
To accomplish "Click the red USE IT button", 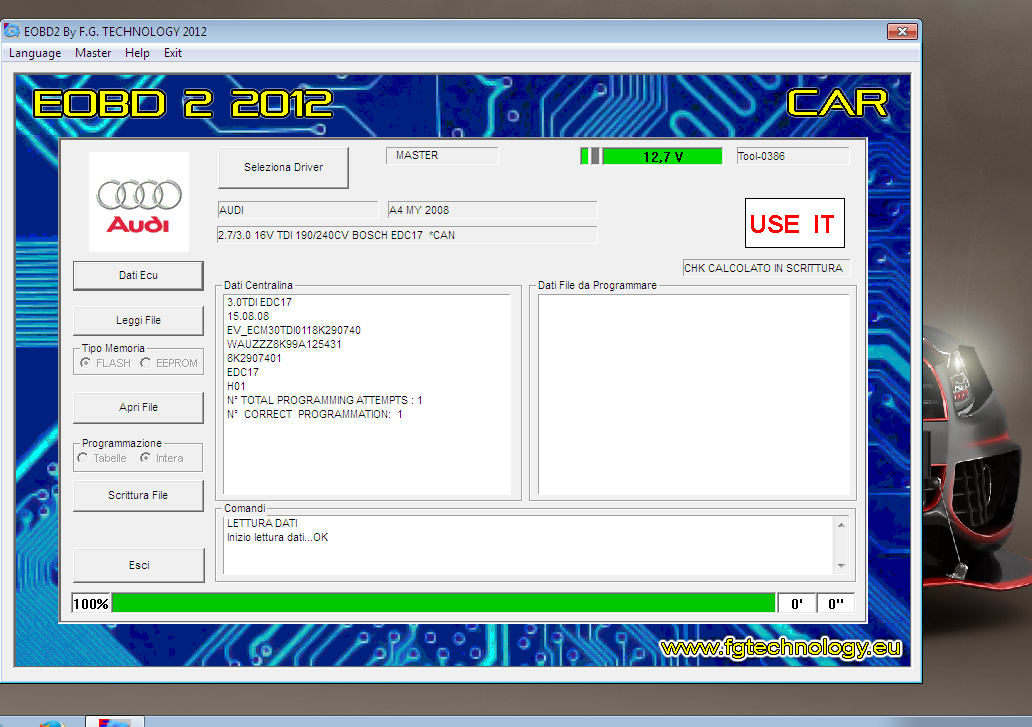I will (794, 223).
